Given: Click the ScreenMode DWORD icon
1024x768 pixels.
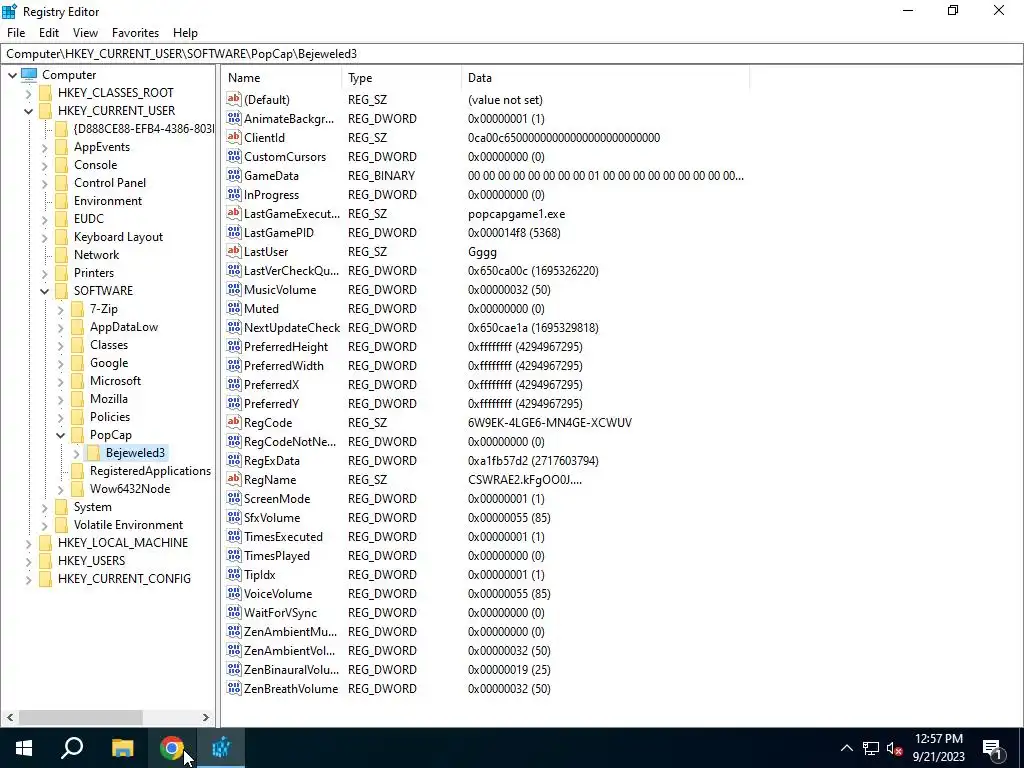Looking at the screenshot, I should tap(234, 498).
